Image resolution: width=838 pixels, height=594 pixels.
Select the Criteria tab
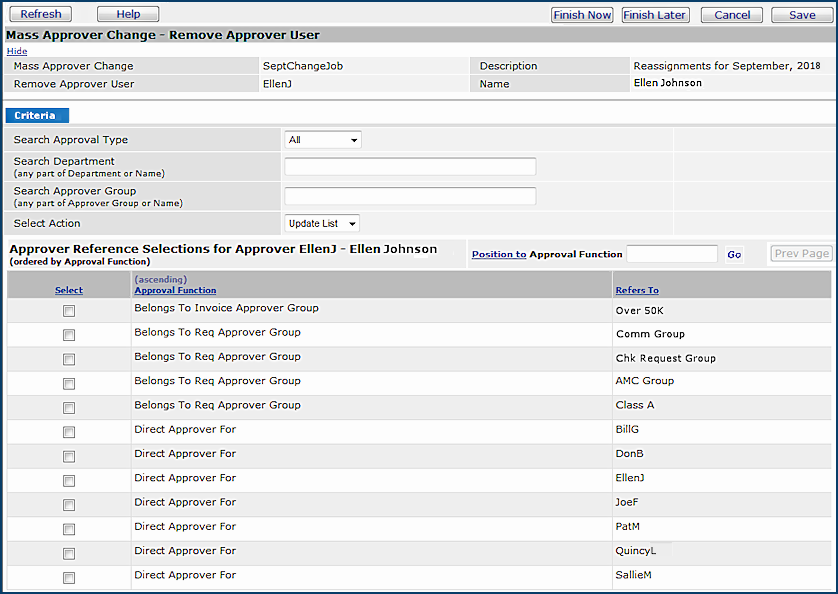tap(35, 116)
